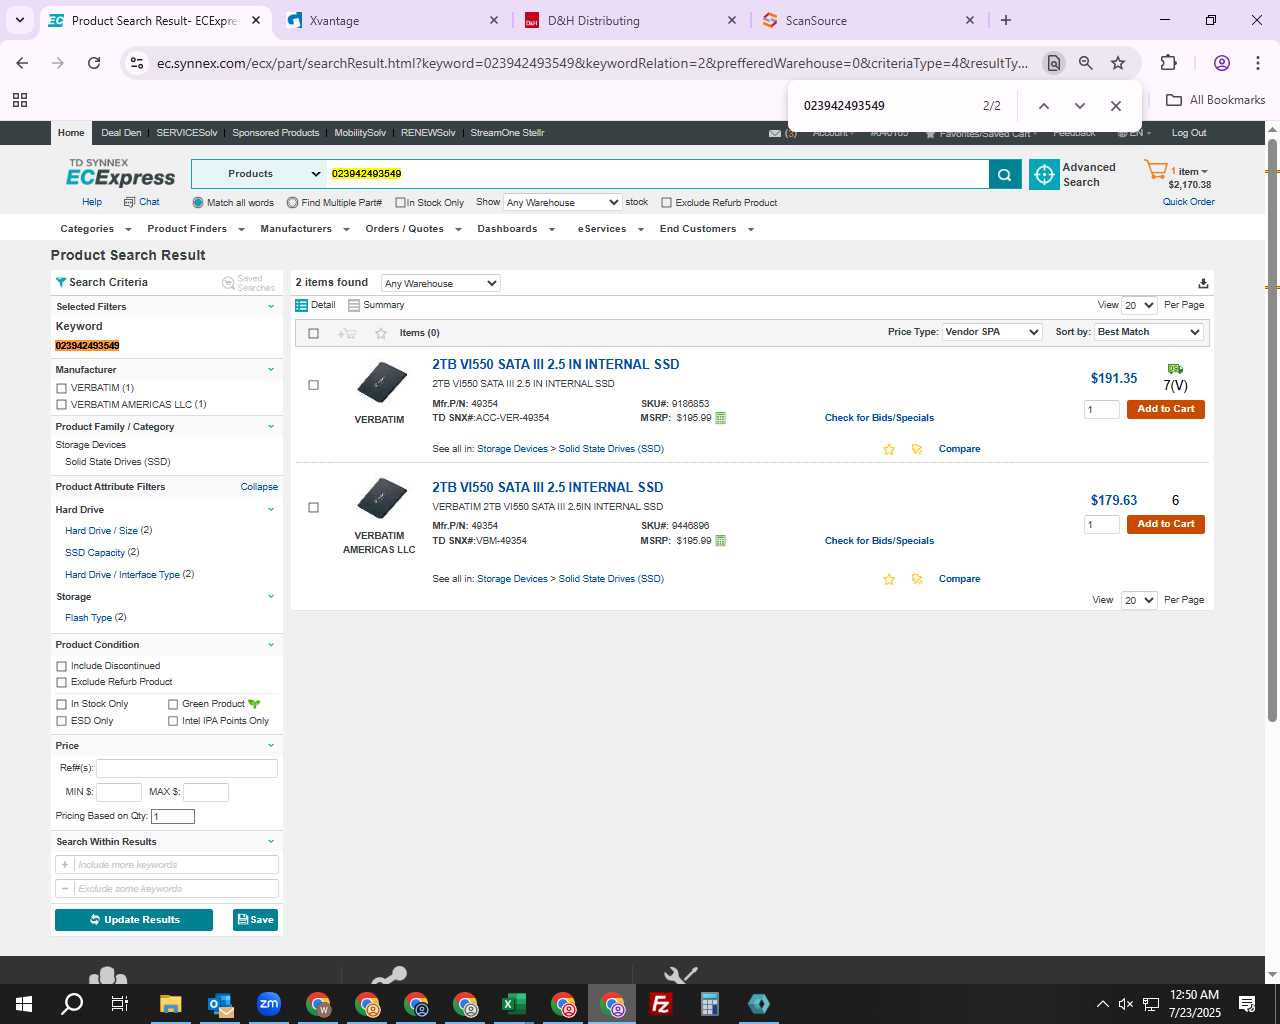Screen dimensions: 1280x1024
Task: Open Outlook from taskbar
Action: click(x=219, y=1004)
